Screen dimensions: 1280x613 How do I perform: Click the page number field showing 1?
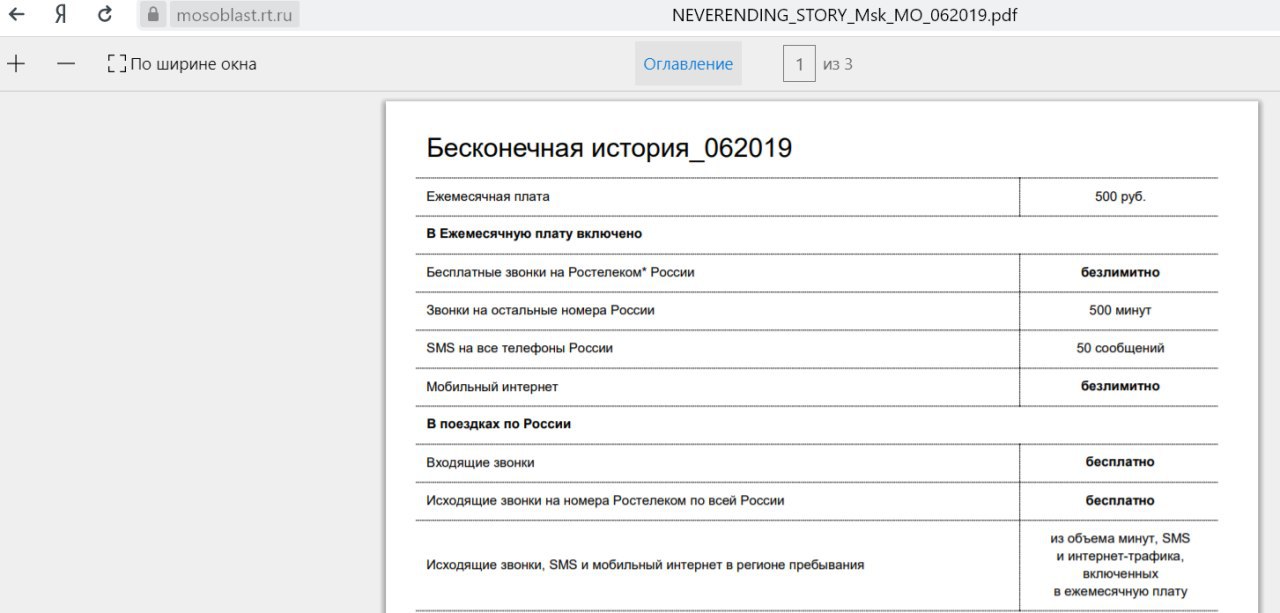tap(799, 65)
